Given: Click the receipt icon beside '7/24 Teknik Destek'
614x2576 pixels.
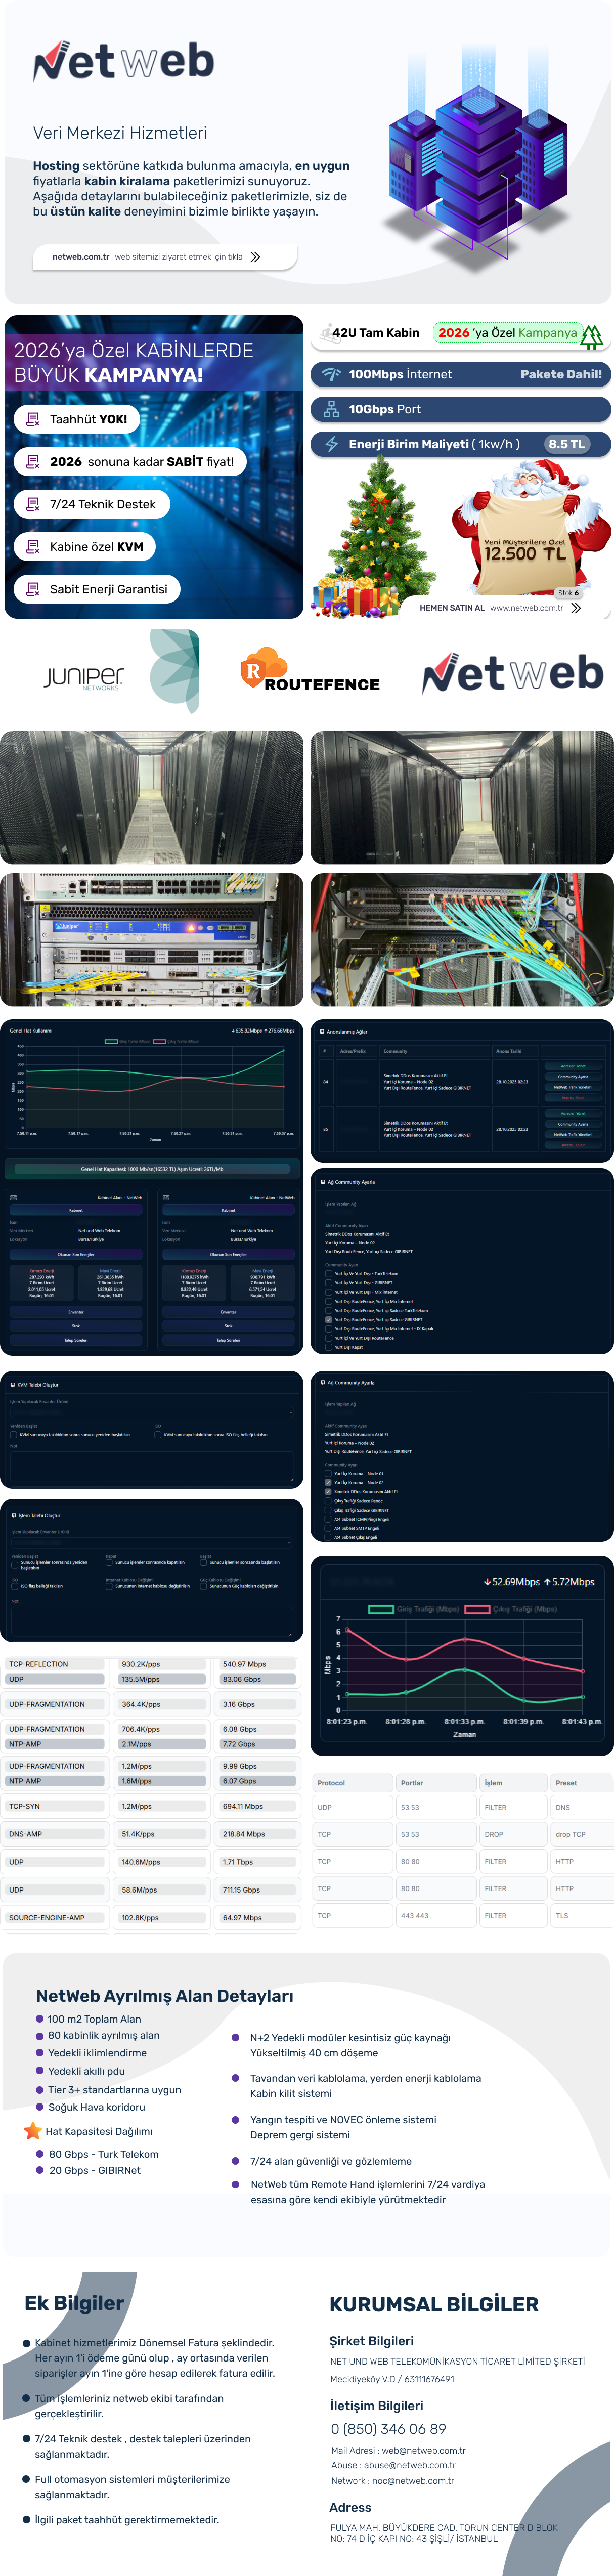Looking at the screenshot, I should coord(33,504).
